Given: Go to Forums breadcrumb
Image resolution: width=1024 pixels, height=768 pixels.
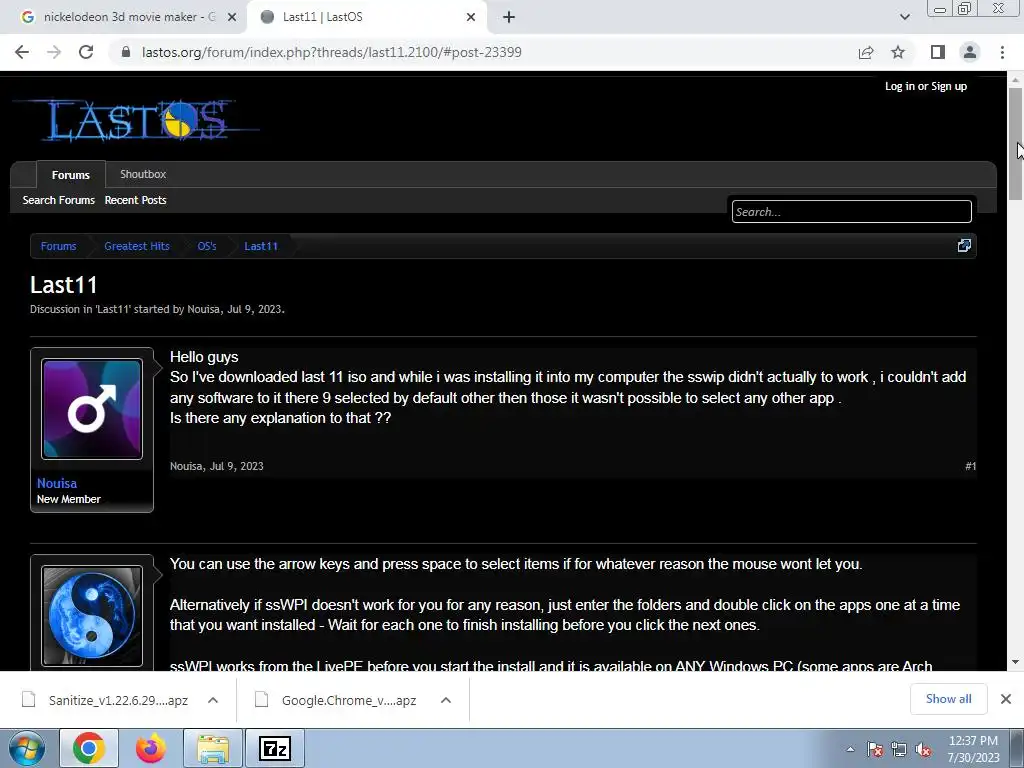Looking at the screenshot, I should point(58,246).
